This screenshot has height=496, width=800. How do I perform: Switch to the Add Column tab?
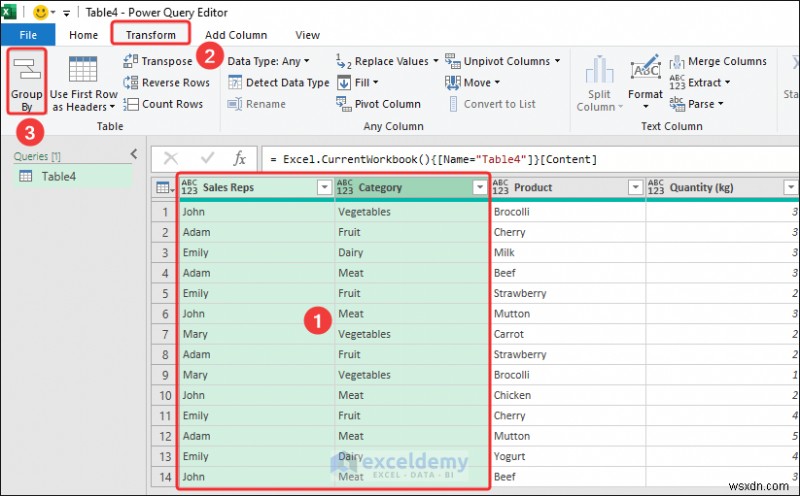tap(236, 35)
